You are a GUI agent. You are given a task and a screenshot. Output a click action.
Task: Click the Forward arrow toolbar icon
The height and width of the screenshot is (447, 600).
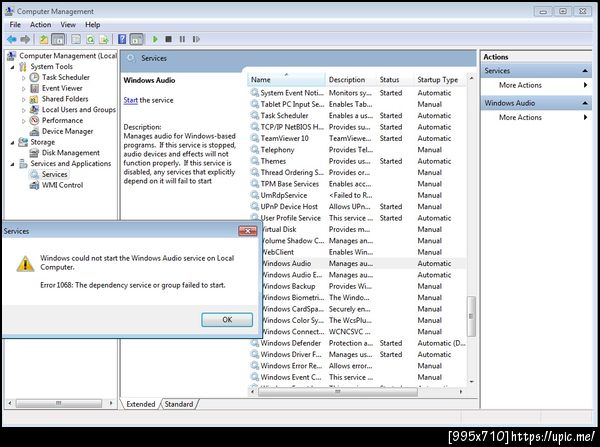(x=25, y=39)
